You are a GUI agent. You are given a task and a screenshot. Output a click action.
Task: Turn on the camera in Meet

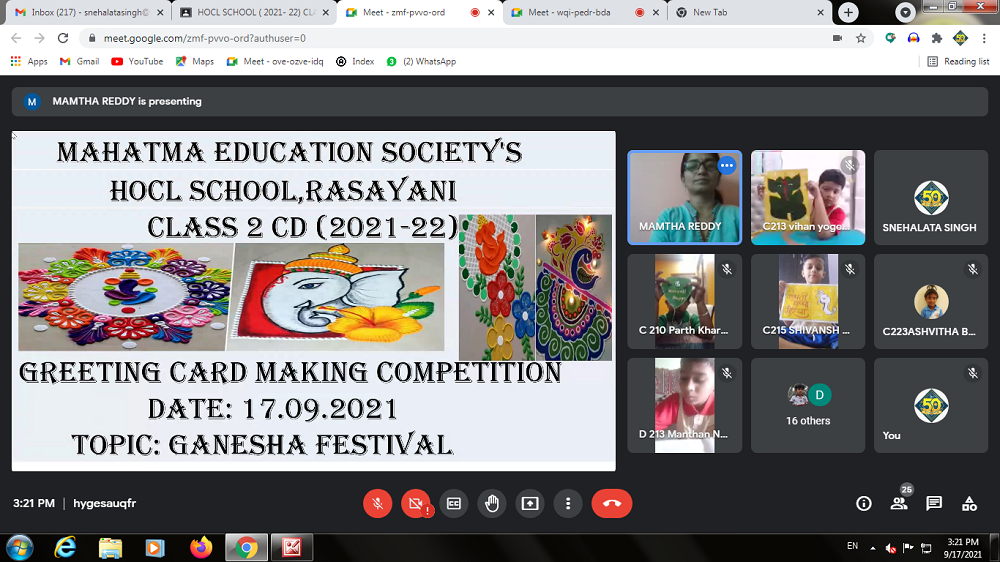(415, 504)
